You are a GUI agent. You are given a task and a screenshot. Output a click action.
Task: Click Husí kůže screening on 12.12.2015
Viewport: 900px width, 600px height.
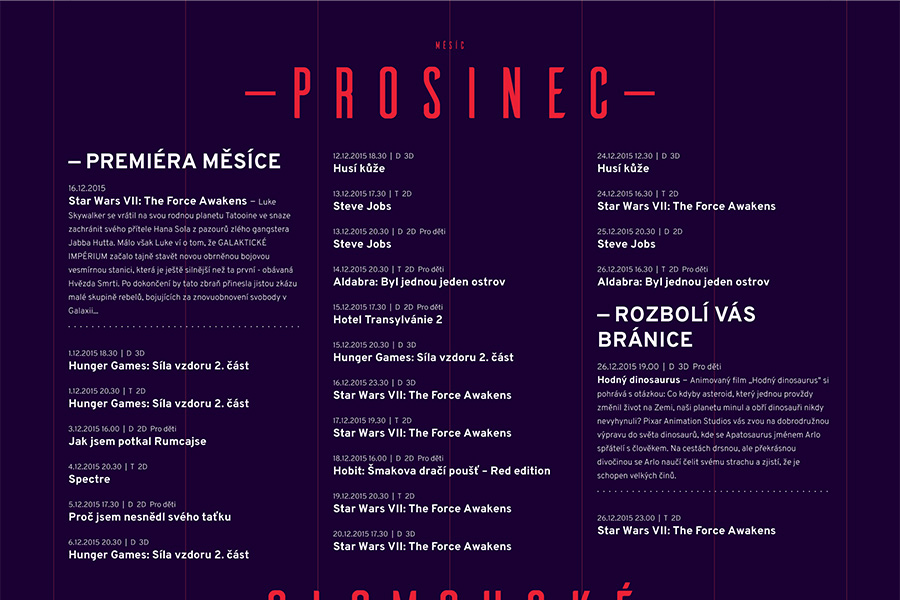[351, 169]
